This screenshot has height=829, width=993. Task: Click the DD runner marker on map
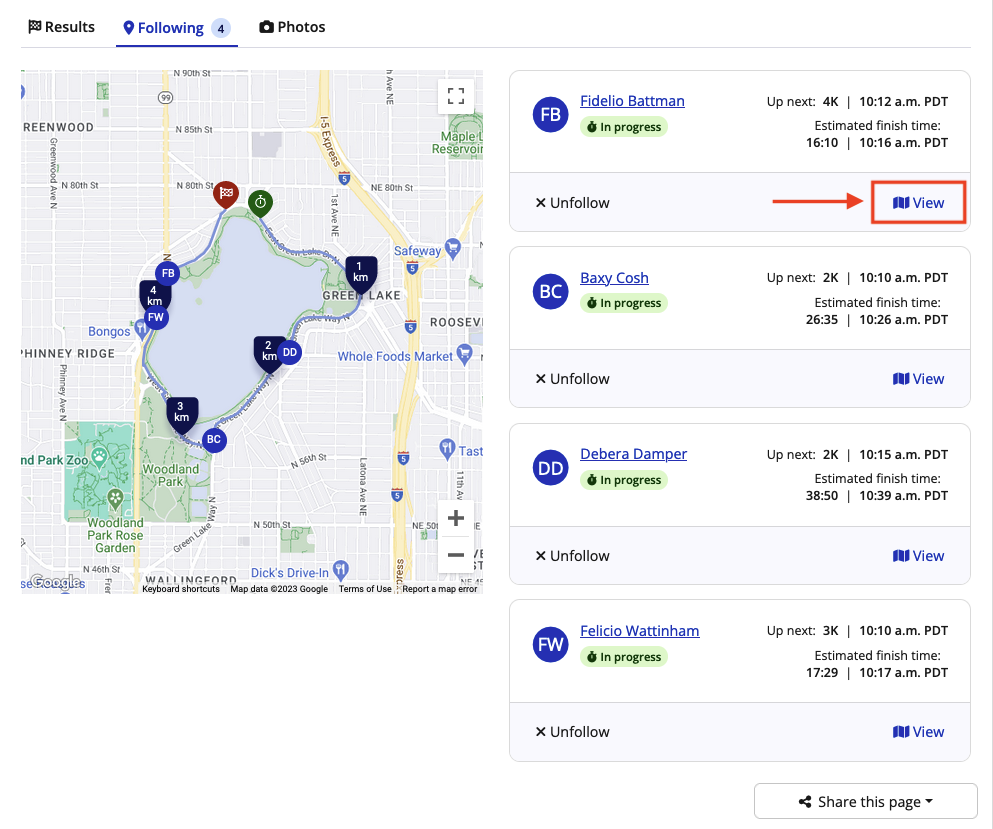[290, 352]
